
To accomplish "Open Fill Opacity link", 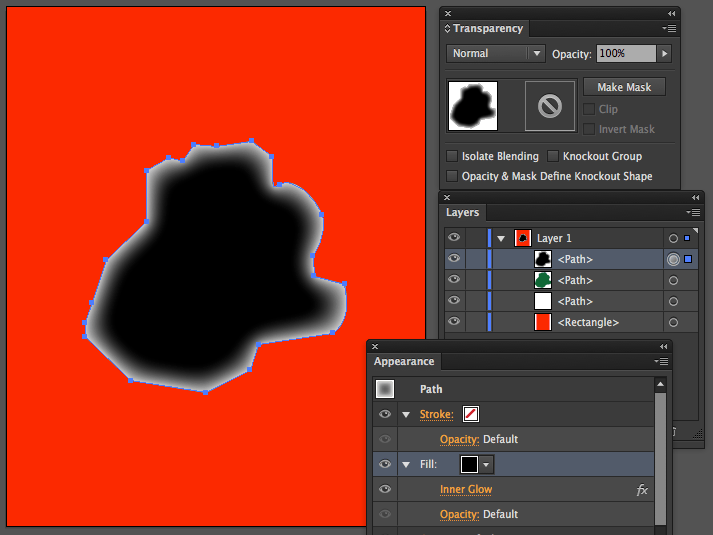I will [459, 515].
